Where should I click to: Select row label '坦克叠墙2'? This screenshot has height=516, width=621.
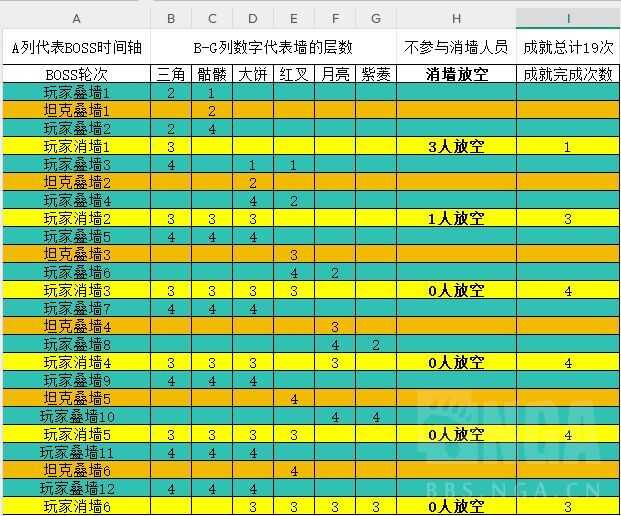click(76, 182)
